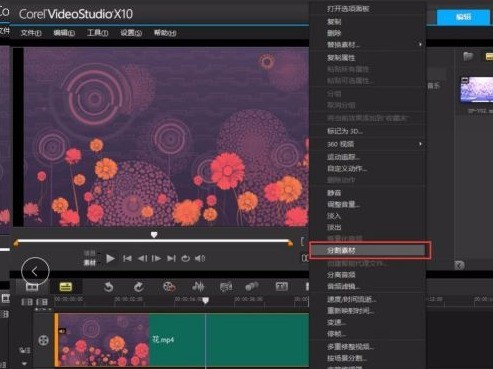Click orange trim-in marker on preview bar
The height and width of the screenshot is (369, 493).
pyautogui.click(x=16, y=243)
